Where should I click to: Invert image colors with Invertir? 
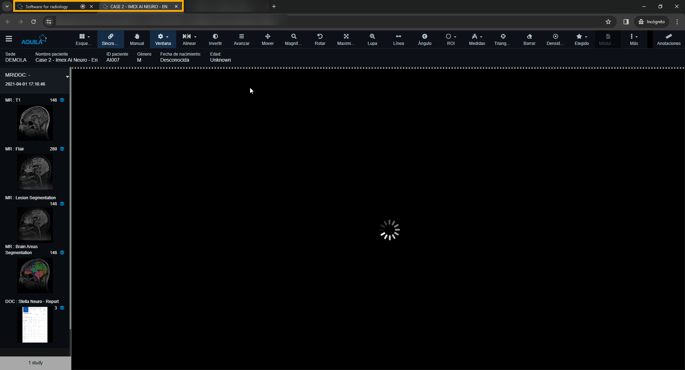215,39
